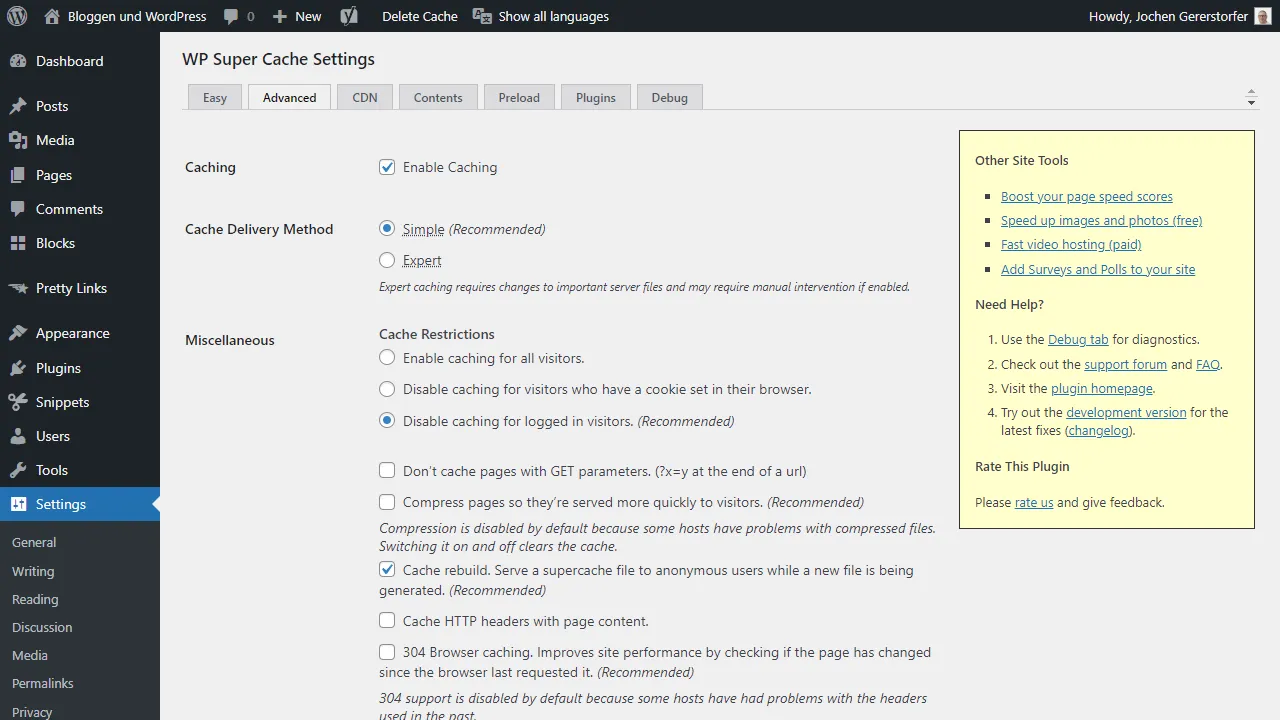
Task: Toggle the tab overflow arrows at right
Action: click(x=1251, y=97)
